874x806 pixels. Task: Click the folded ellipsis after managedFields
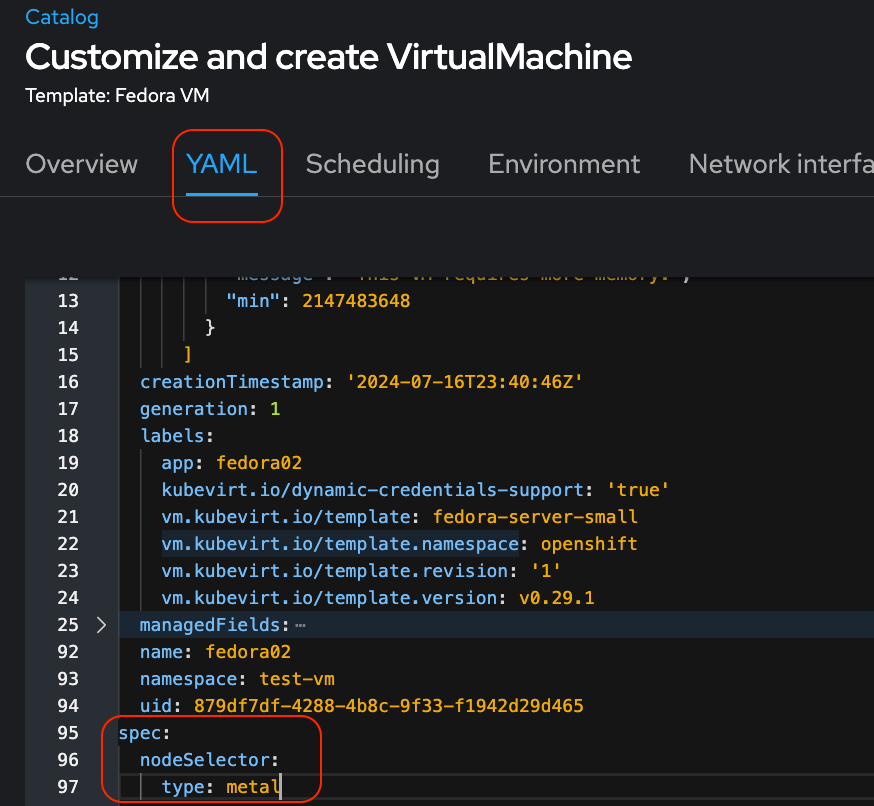point(300,625)
